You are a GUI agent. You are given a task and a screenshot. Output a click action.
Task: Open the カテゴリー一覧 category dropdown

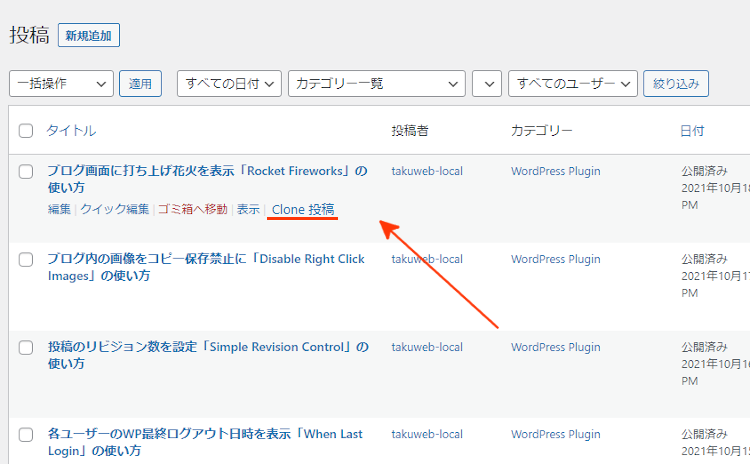(x=376, y=84)
